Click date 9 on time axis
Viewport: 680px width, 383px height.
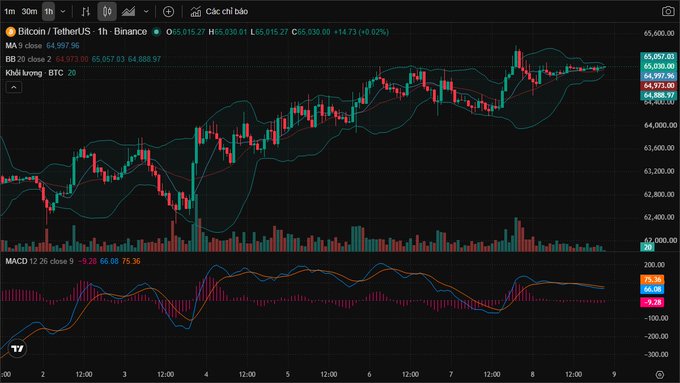point(614,374)
